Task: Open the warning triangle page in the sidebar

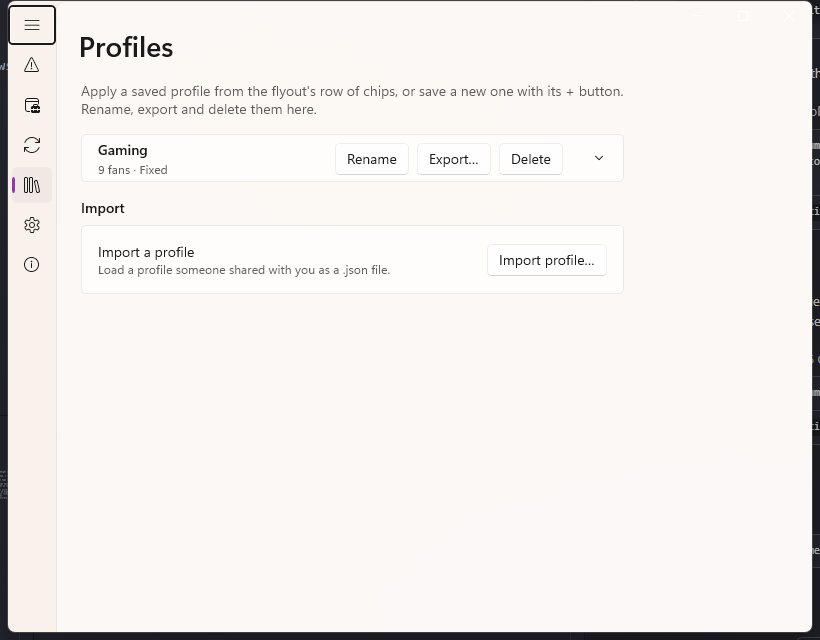Action: (32, 65)
